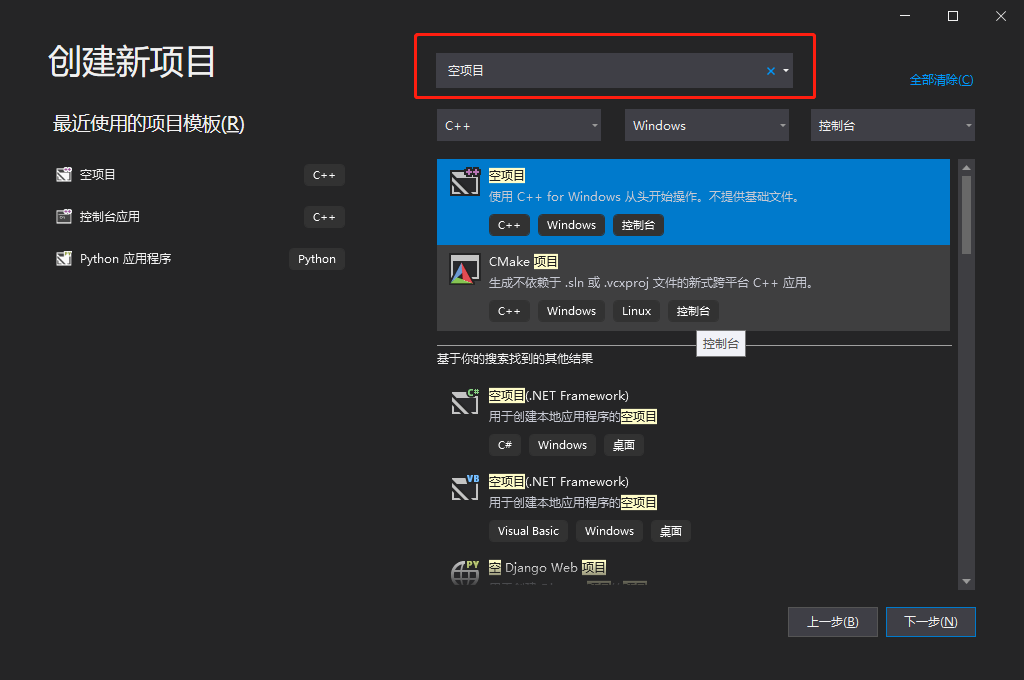Click the 控制台 tag on the CMake template
The image size is (1024, 680).
[693, 311]
